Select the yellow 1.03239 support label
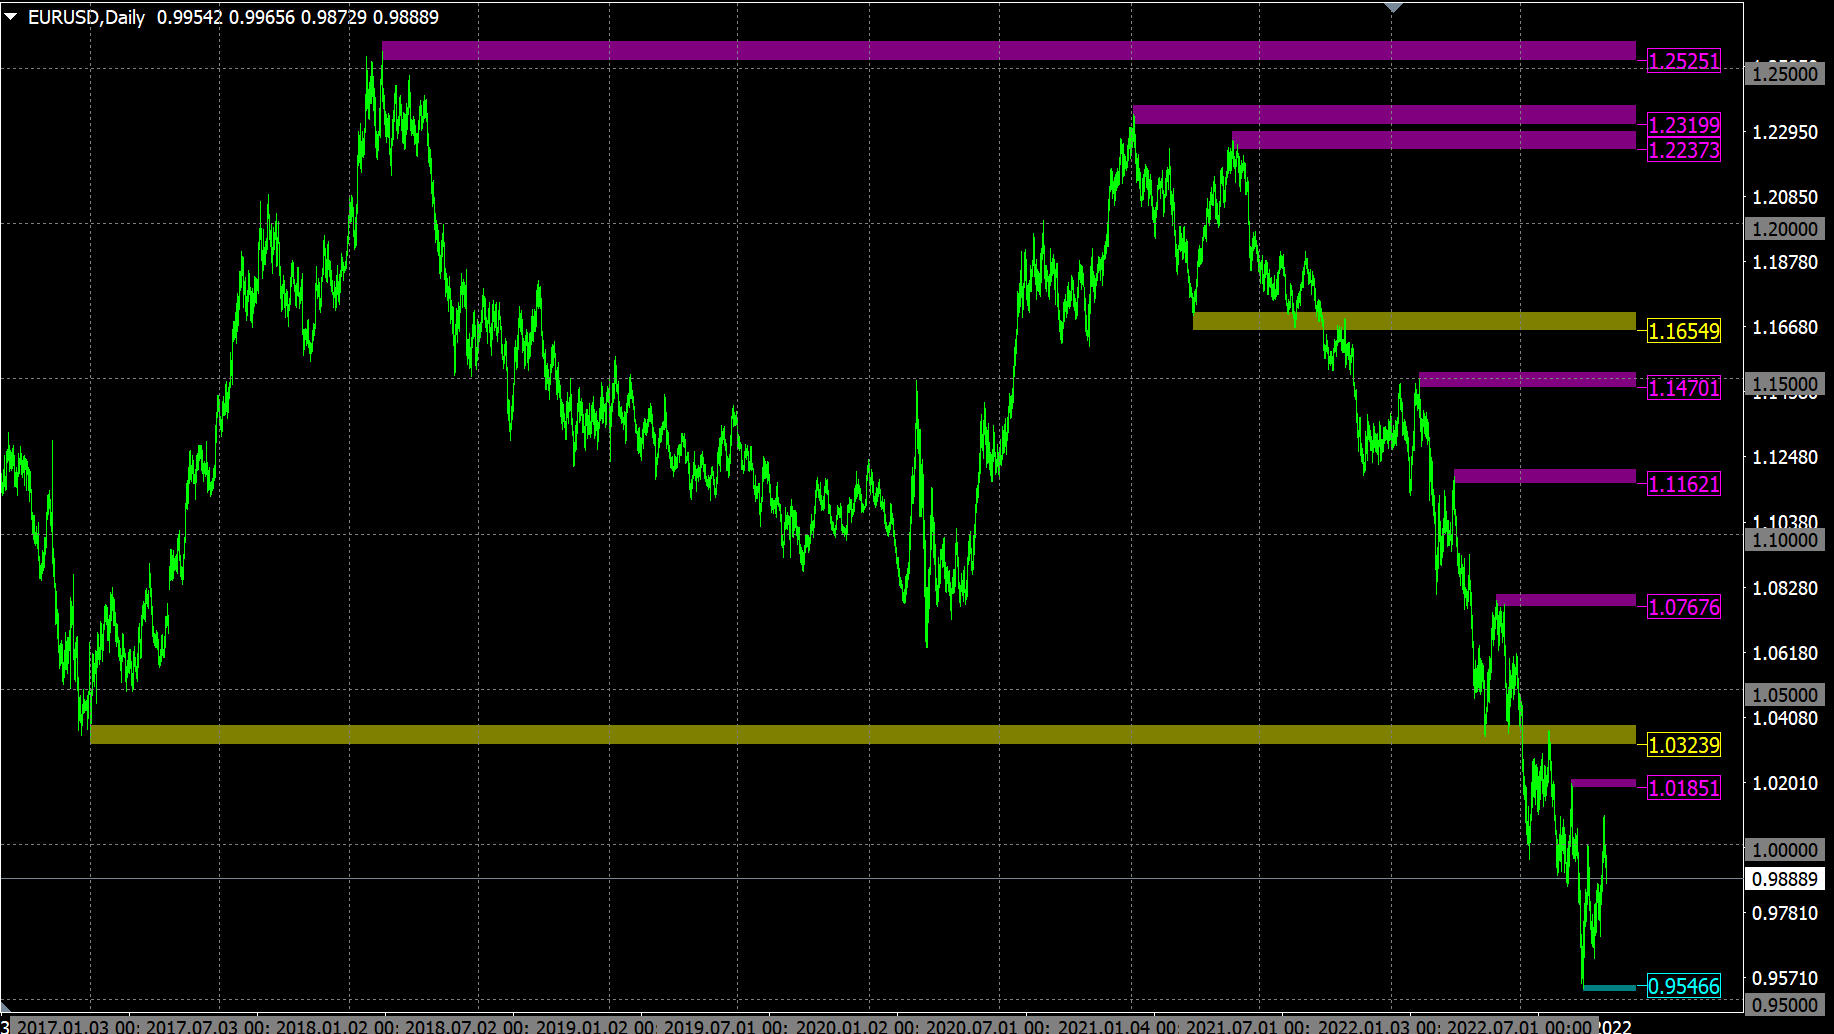1834x1034 pixels. point(1684,745)
